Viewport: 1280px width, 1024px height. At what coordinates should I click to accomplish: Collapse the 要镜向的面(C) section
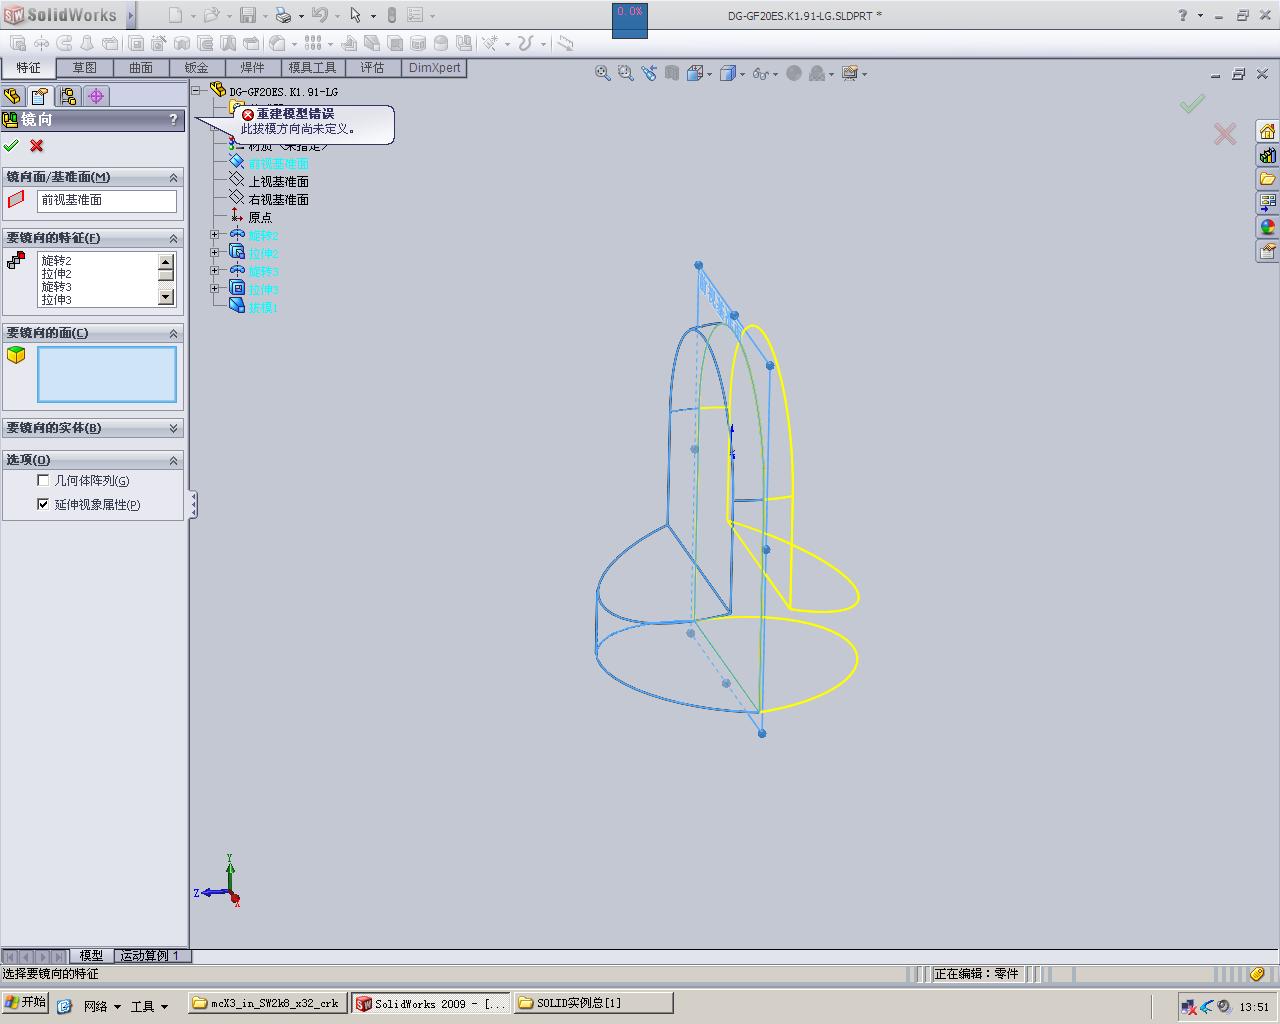point(173,333)
